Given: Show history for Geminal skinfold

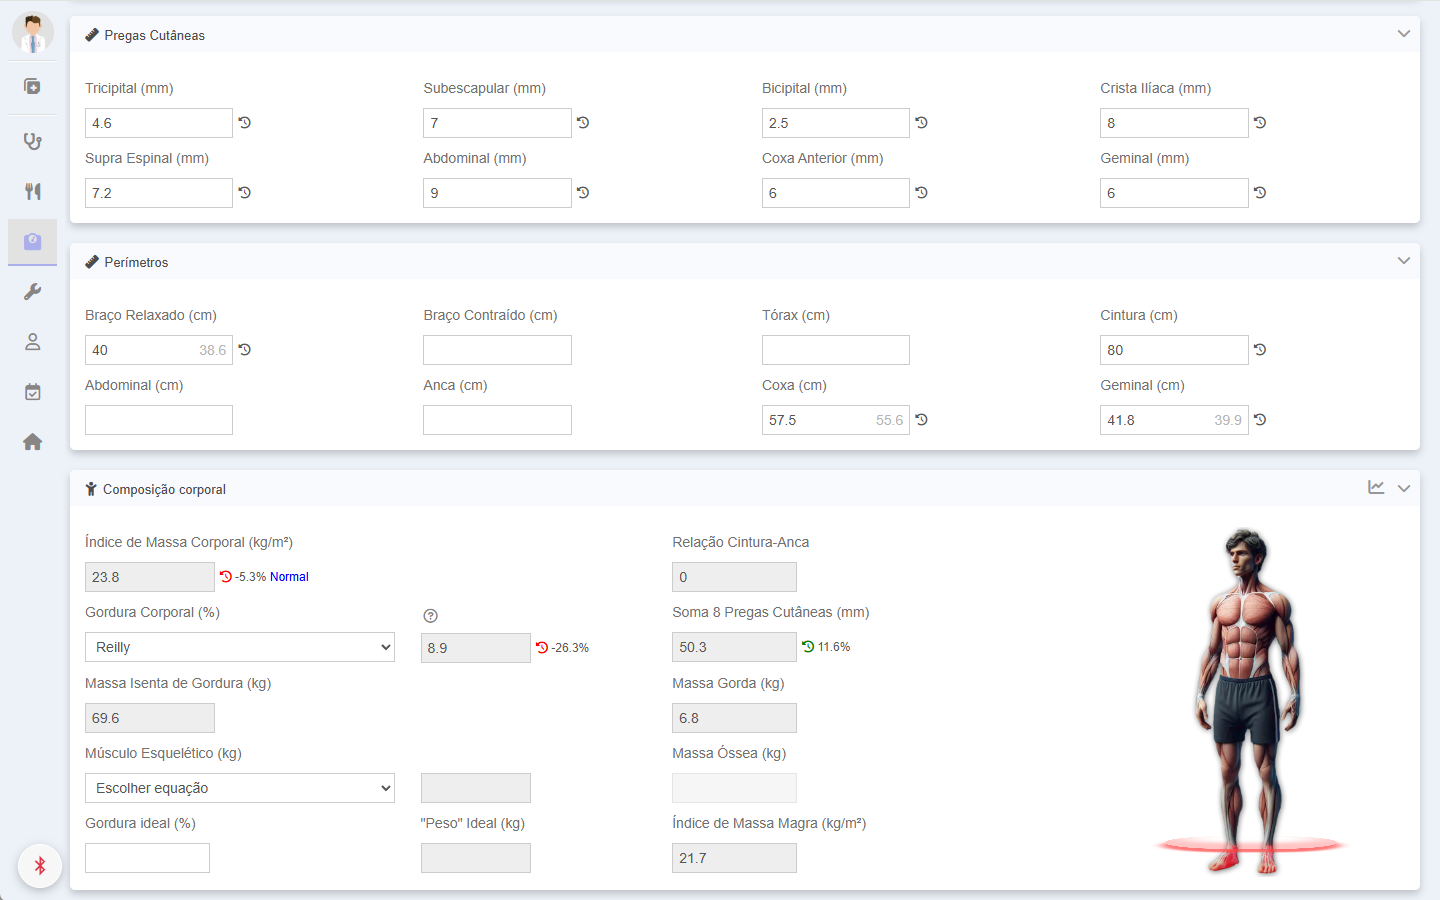Looking at the screenshot, I should 1260,193.
